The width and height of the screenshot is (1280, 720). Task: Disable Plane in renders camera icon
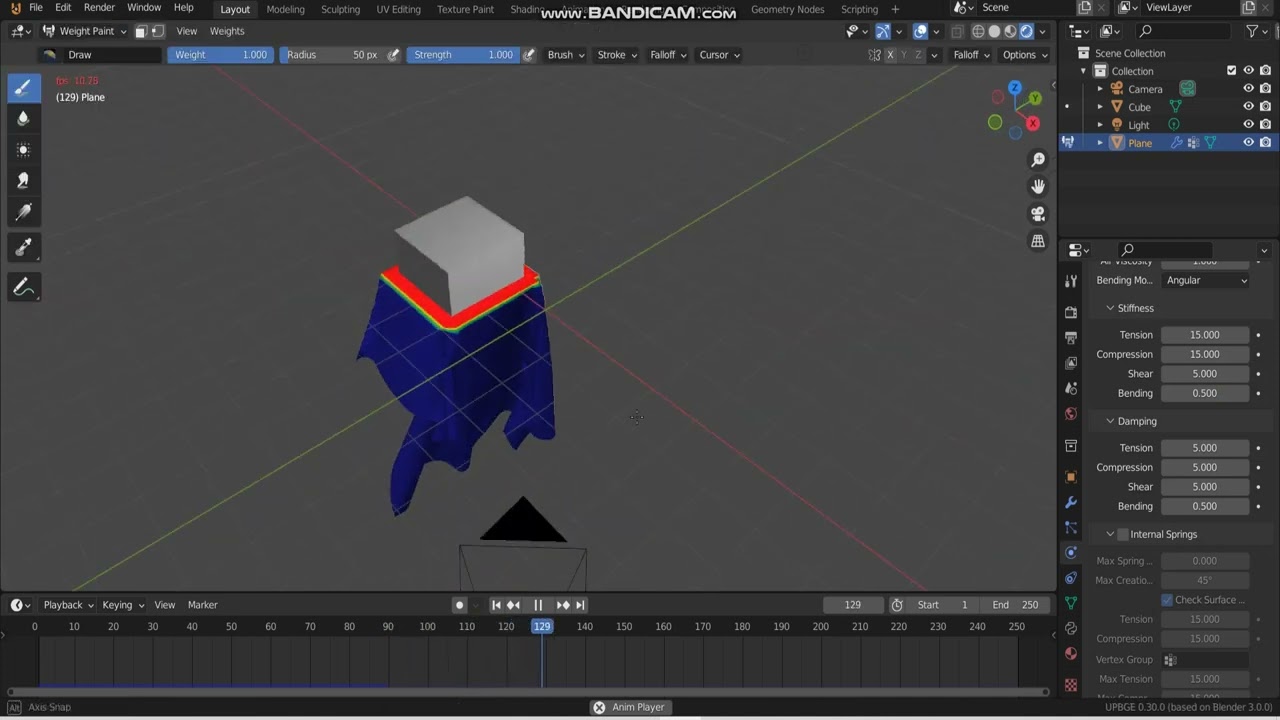[x=1265, y=143]
